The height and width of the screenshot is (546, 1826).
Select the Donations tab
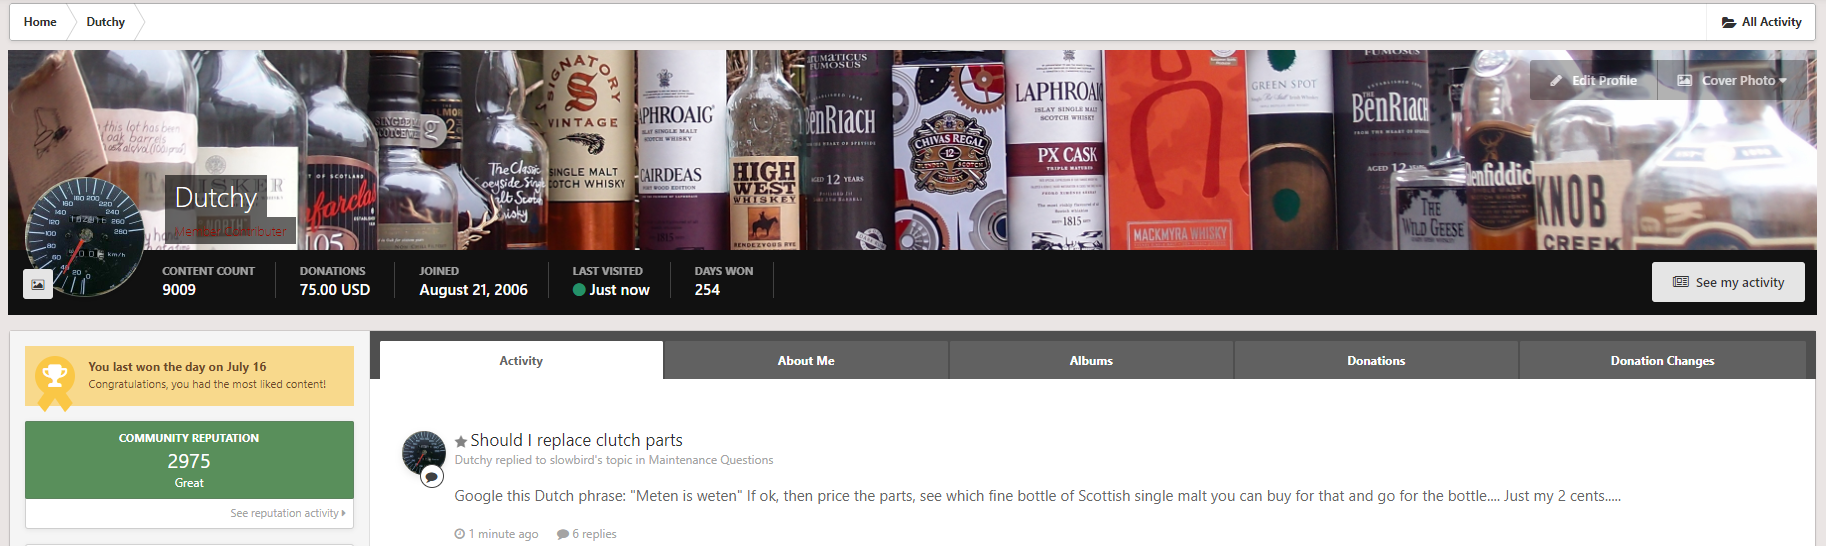pyautogui.click(x=1376, y=361)
